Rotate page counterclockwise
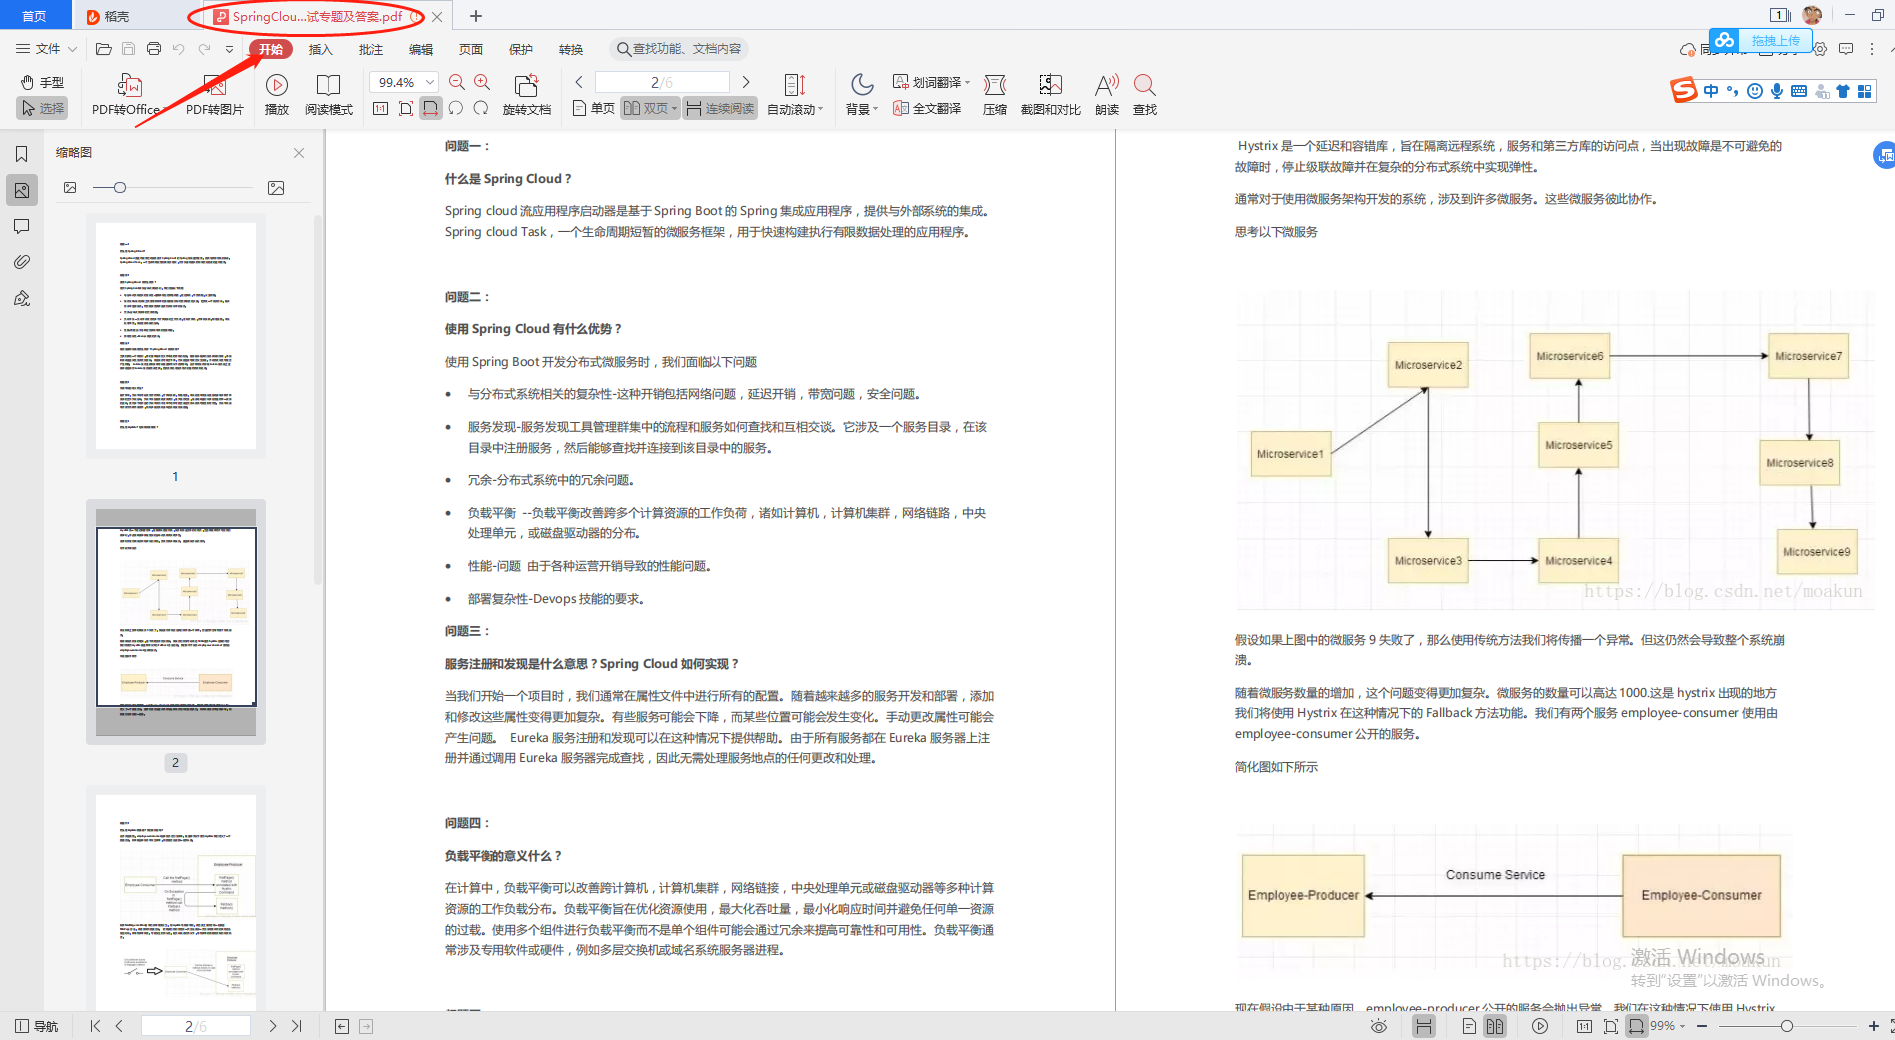This screenshot has width=1895, height=1040. pos(456,108)
